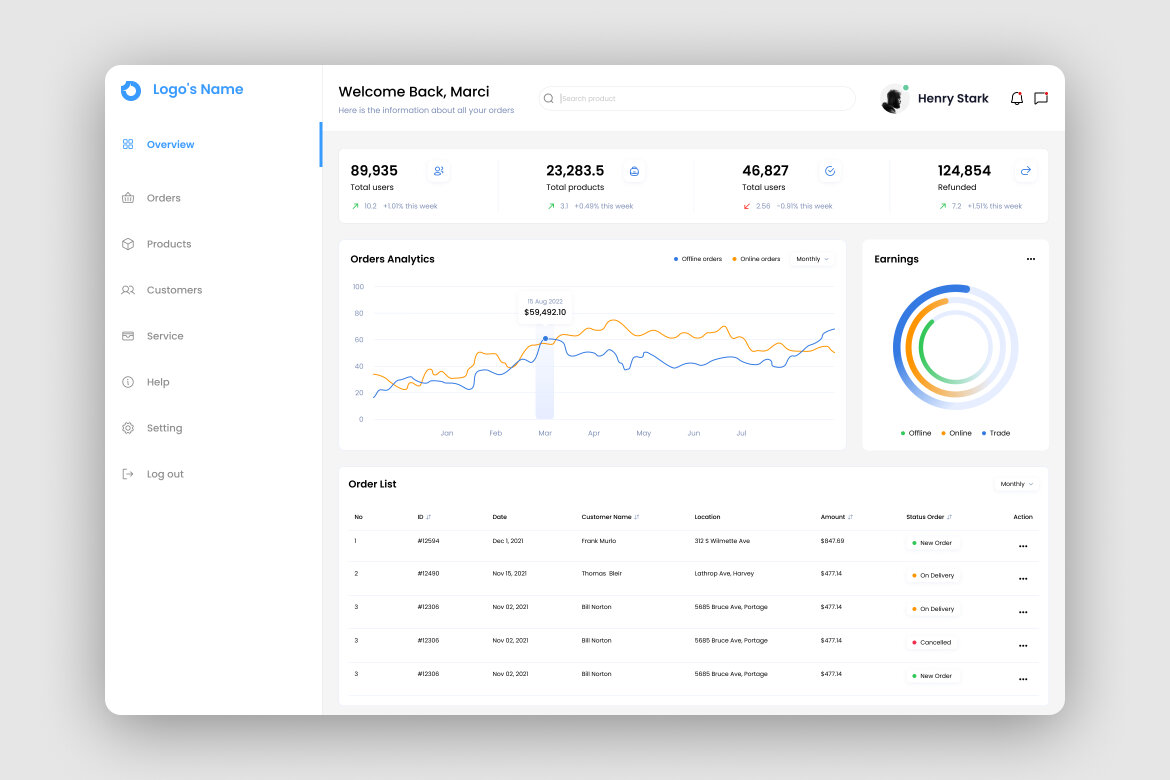Sort the Order List by Amount
1170x780 pixels.
click(838, 517)
